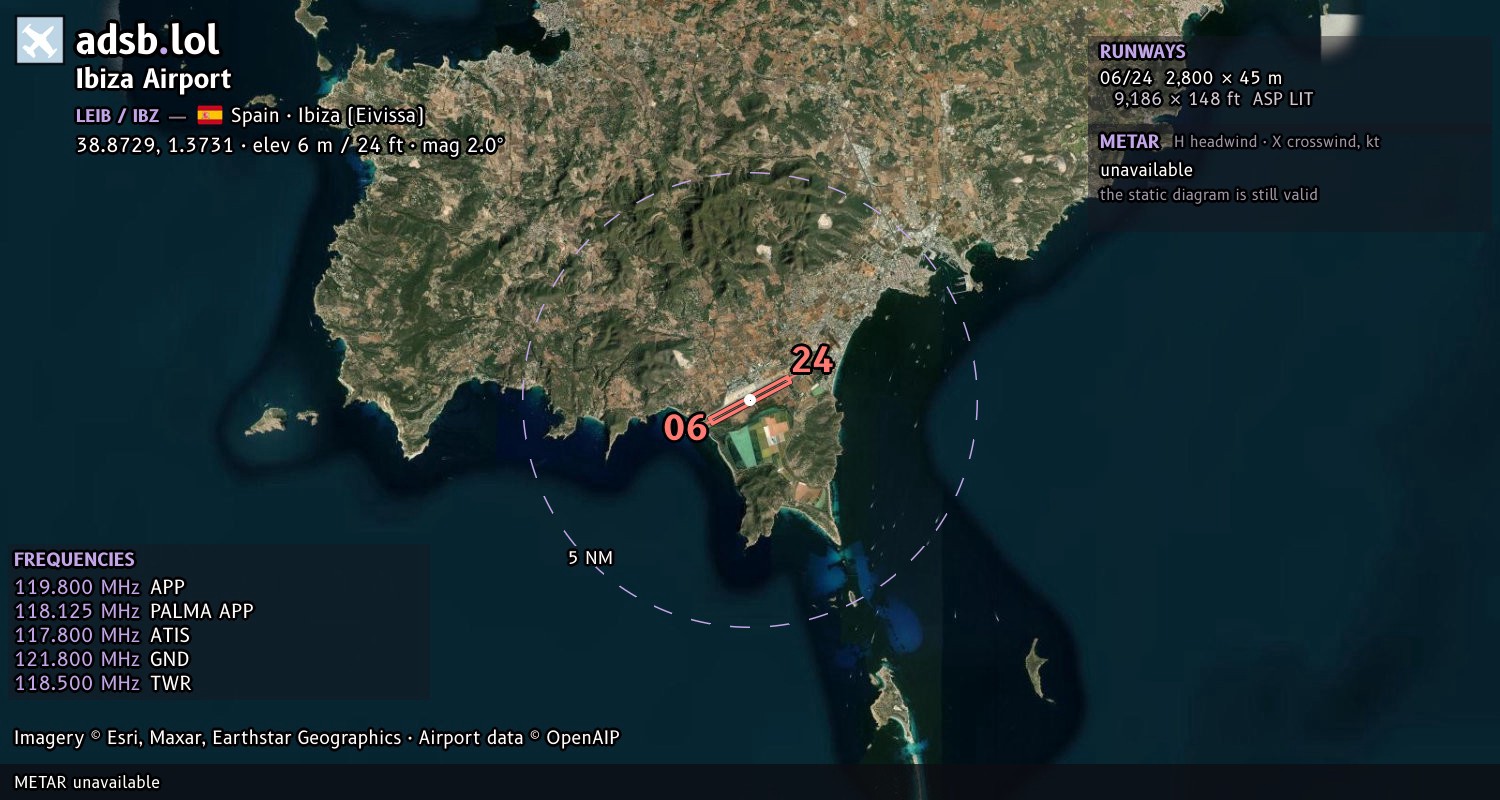Click the "METAR unavailable" status bar message
The width and height of the screenshot is (1500, 800).
click(x=87, y=782)
